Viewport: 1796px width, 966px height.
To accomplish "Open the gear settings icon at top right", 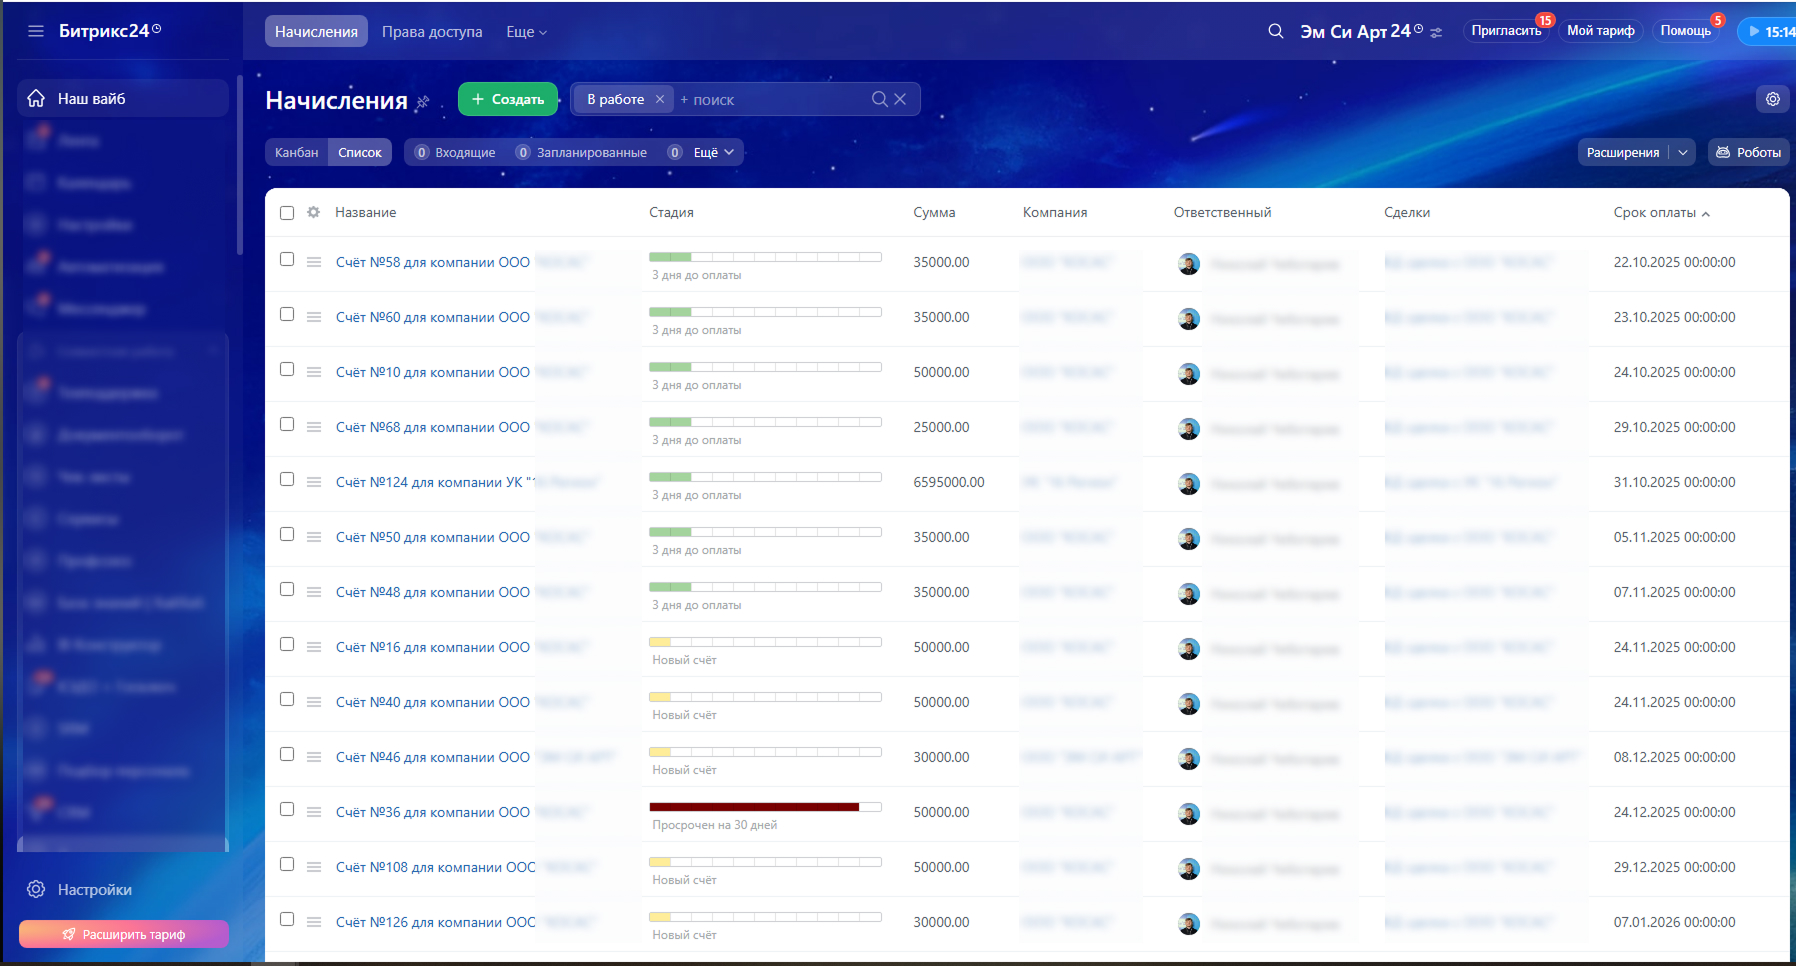I will (x=1772, y=99).
